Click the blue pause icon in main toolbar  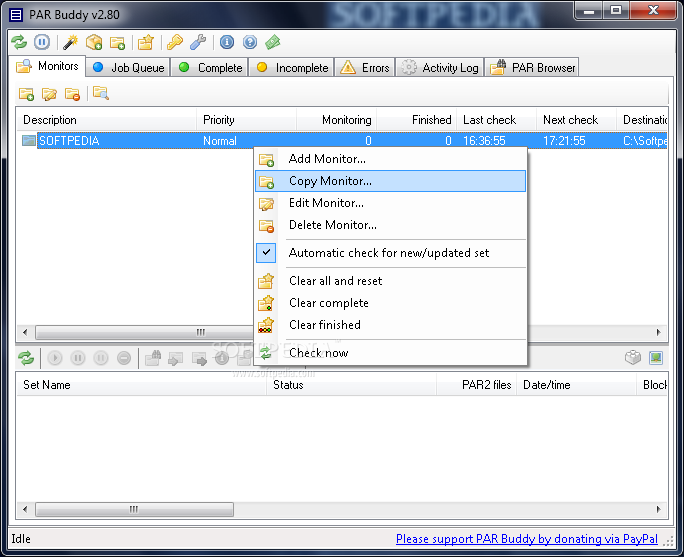coord(42,42)
